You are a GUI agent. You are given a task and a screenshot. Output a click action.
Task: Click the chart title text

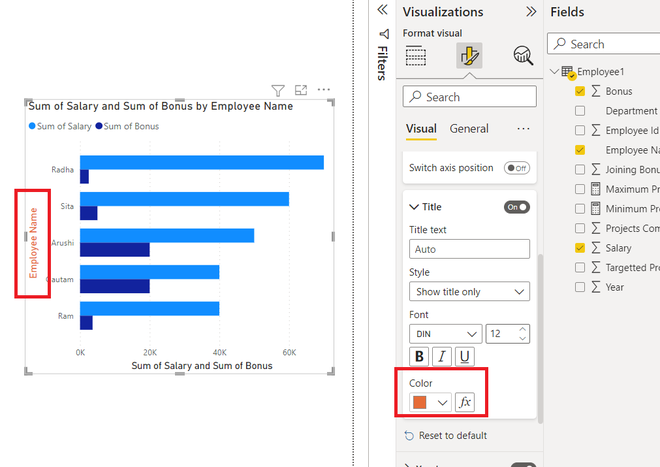[x=160, y=106]
